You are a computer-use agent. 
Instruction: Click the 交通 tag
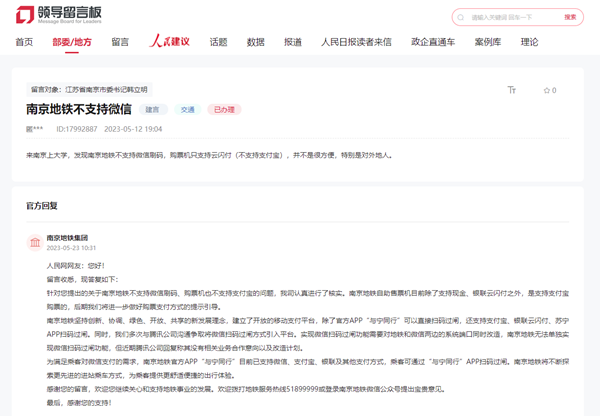pos(188,110)
